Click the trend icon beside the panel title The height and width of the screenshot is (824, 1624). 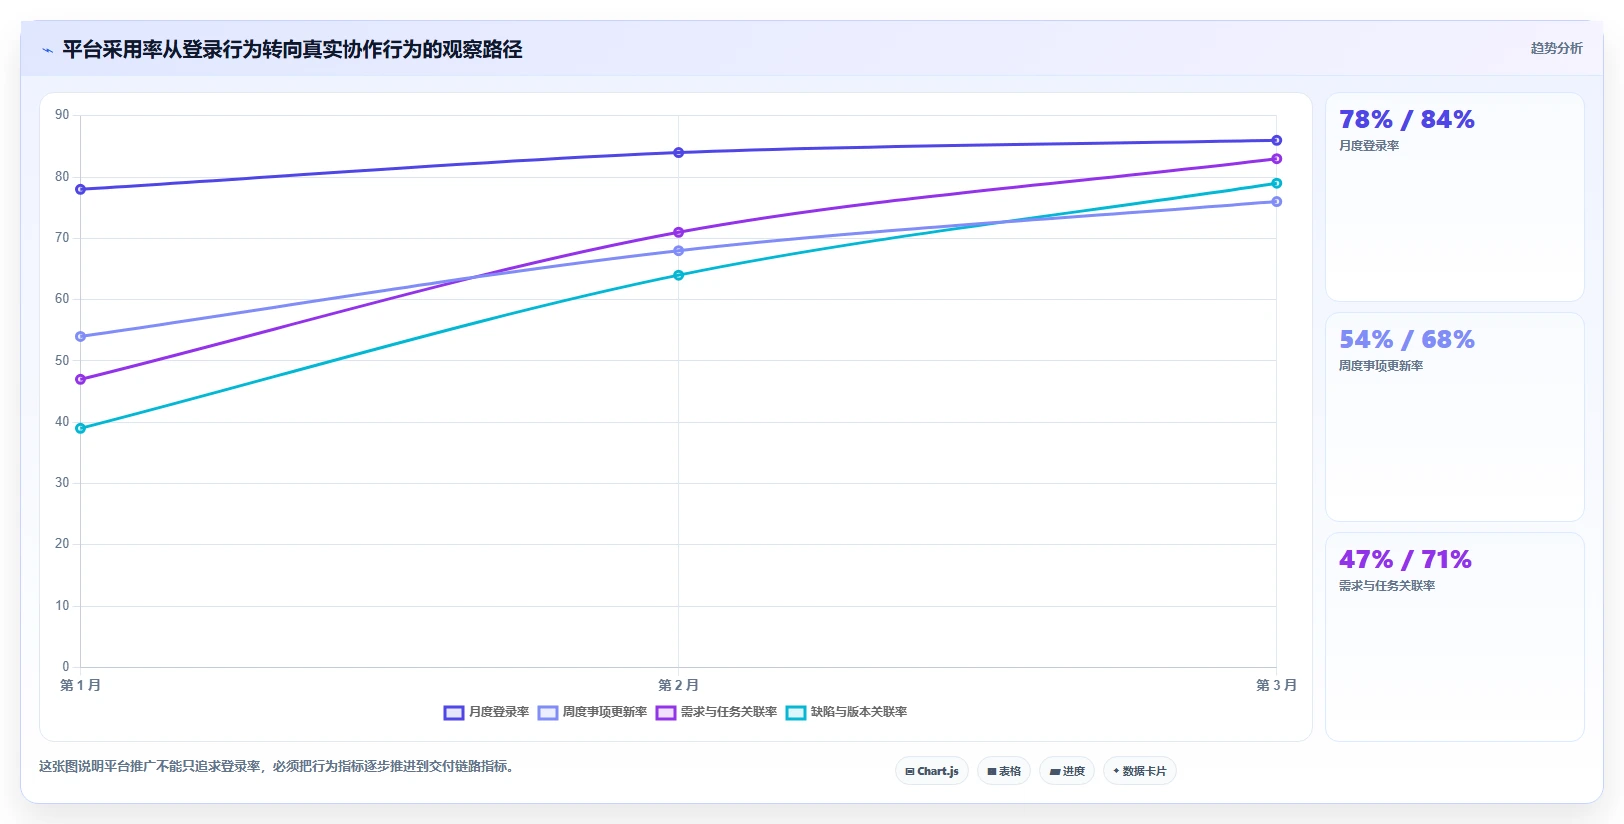(47, 50)
